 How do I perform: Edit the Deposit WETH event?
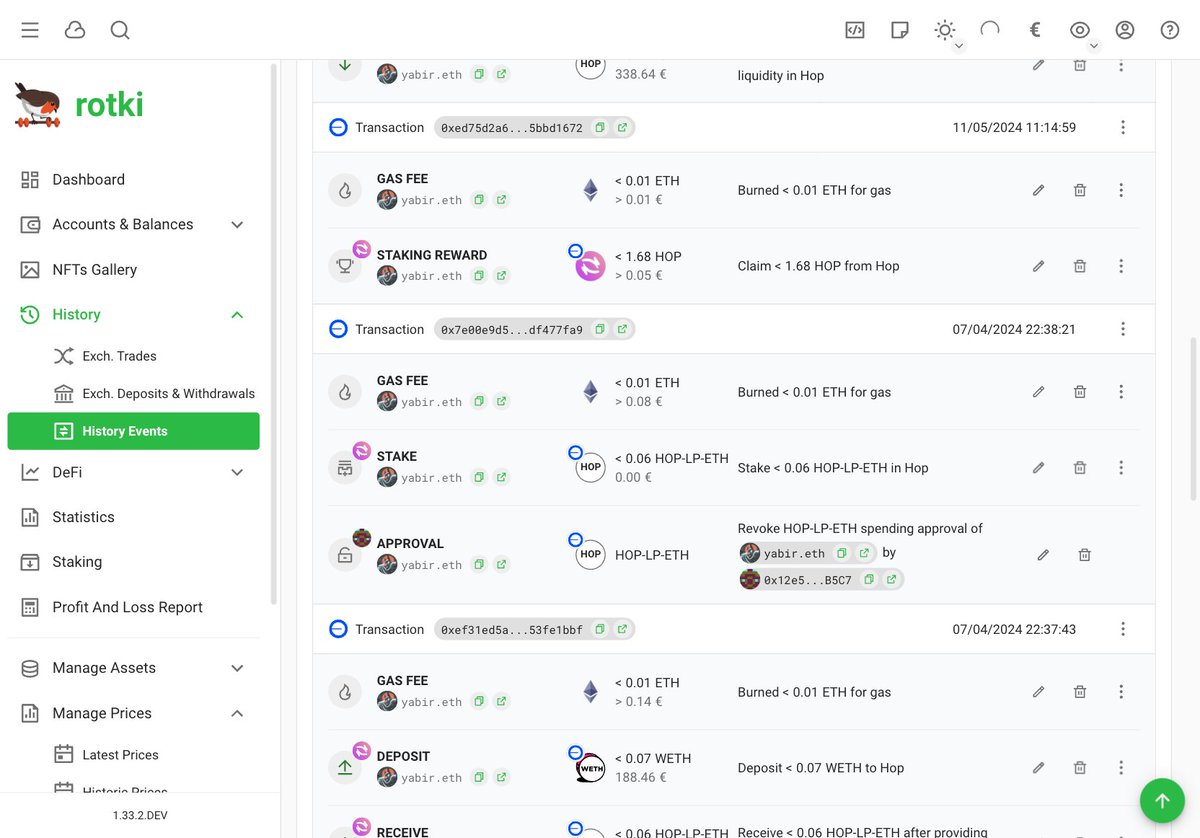[x=1038, y=768]
